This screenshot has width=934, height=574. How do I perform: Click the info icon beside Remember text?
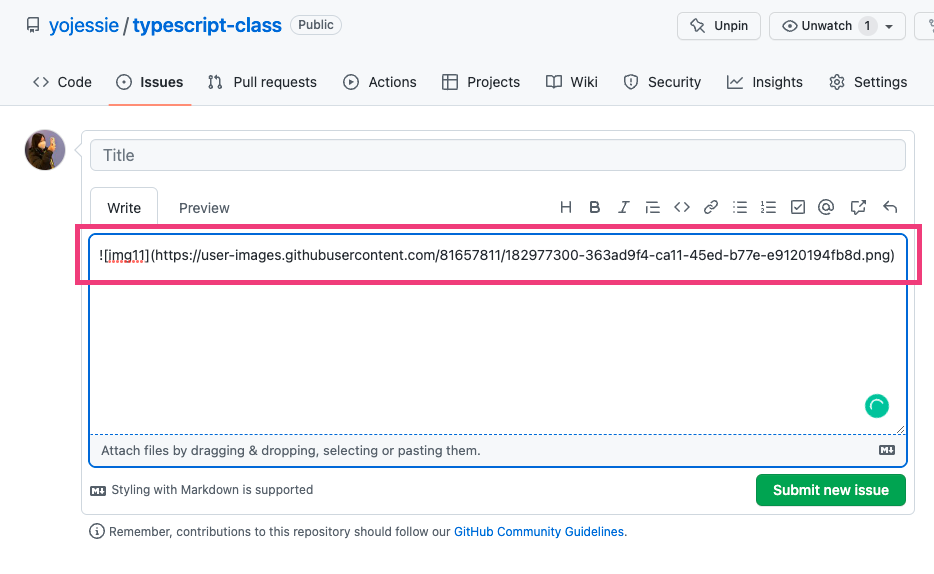pyautogui.click(x=96, y=531)
